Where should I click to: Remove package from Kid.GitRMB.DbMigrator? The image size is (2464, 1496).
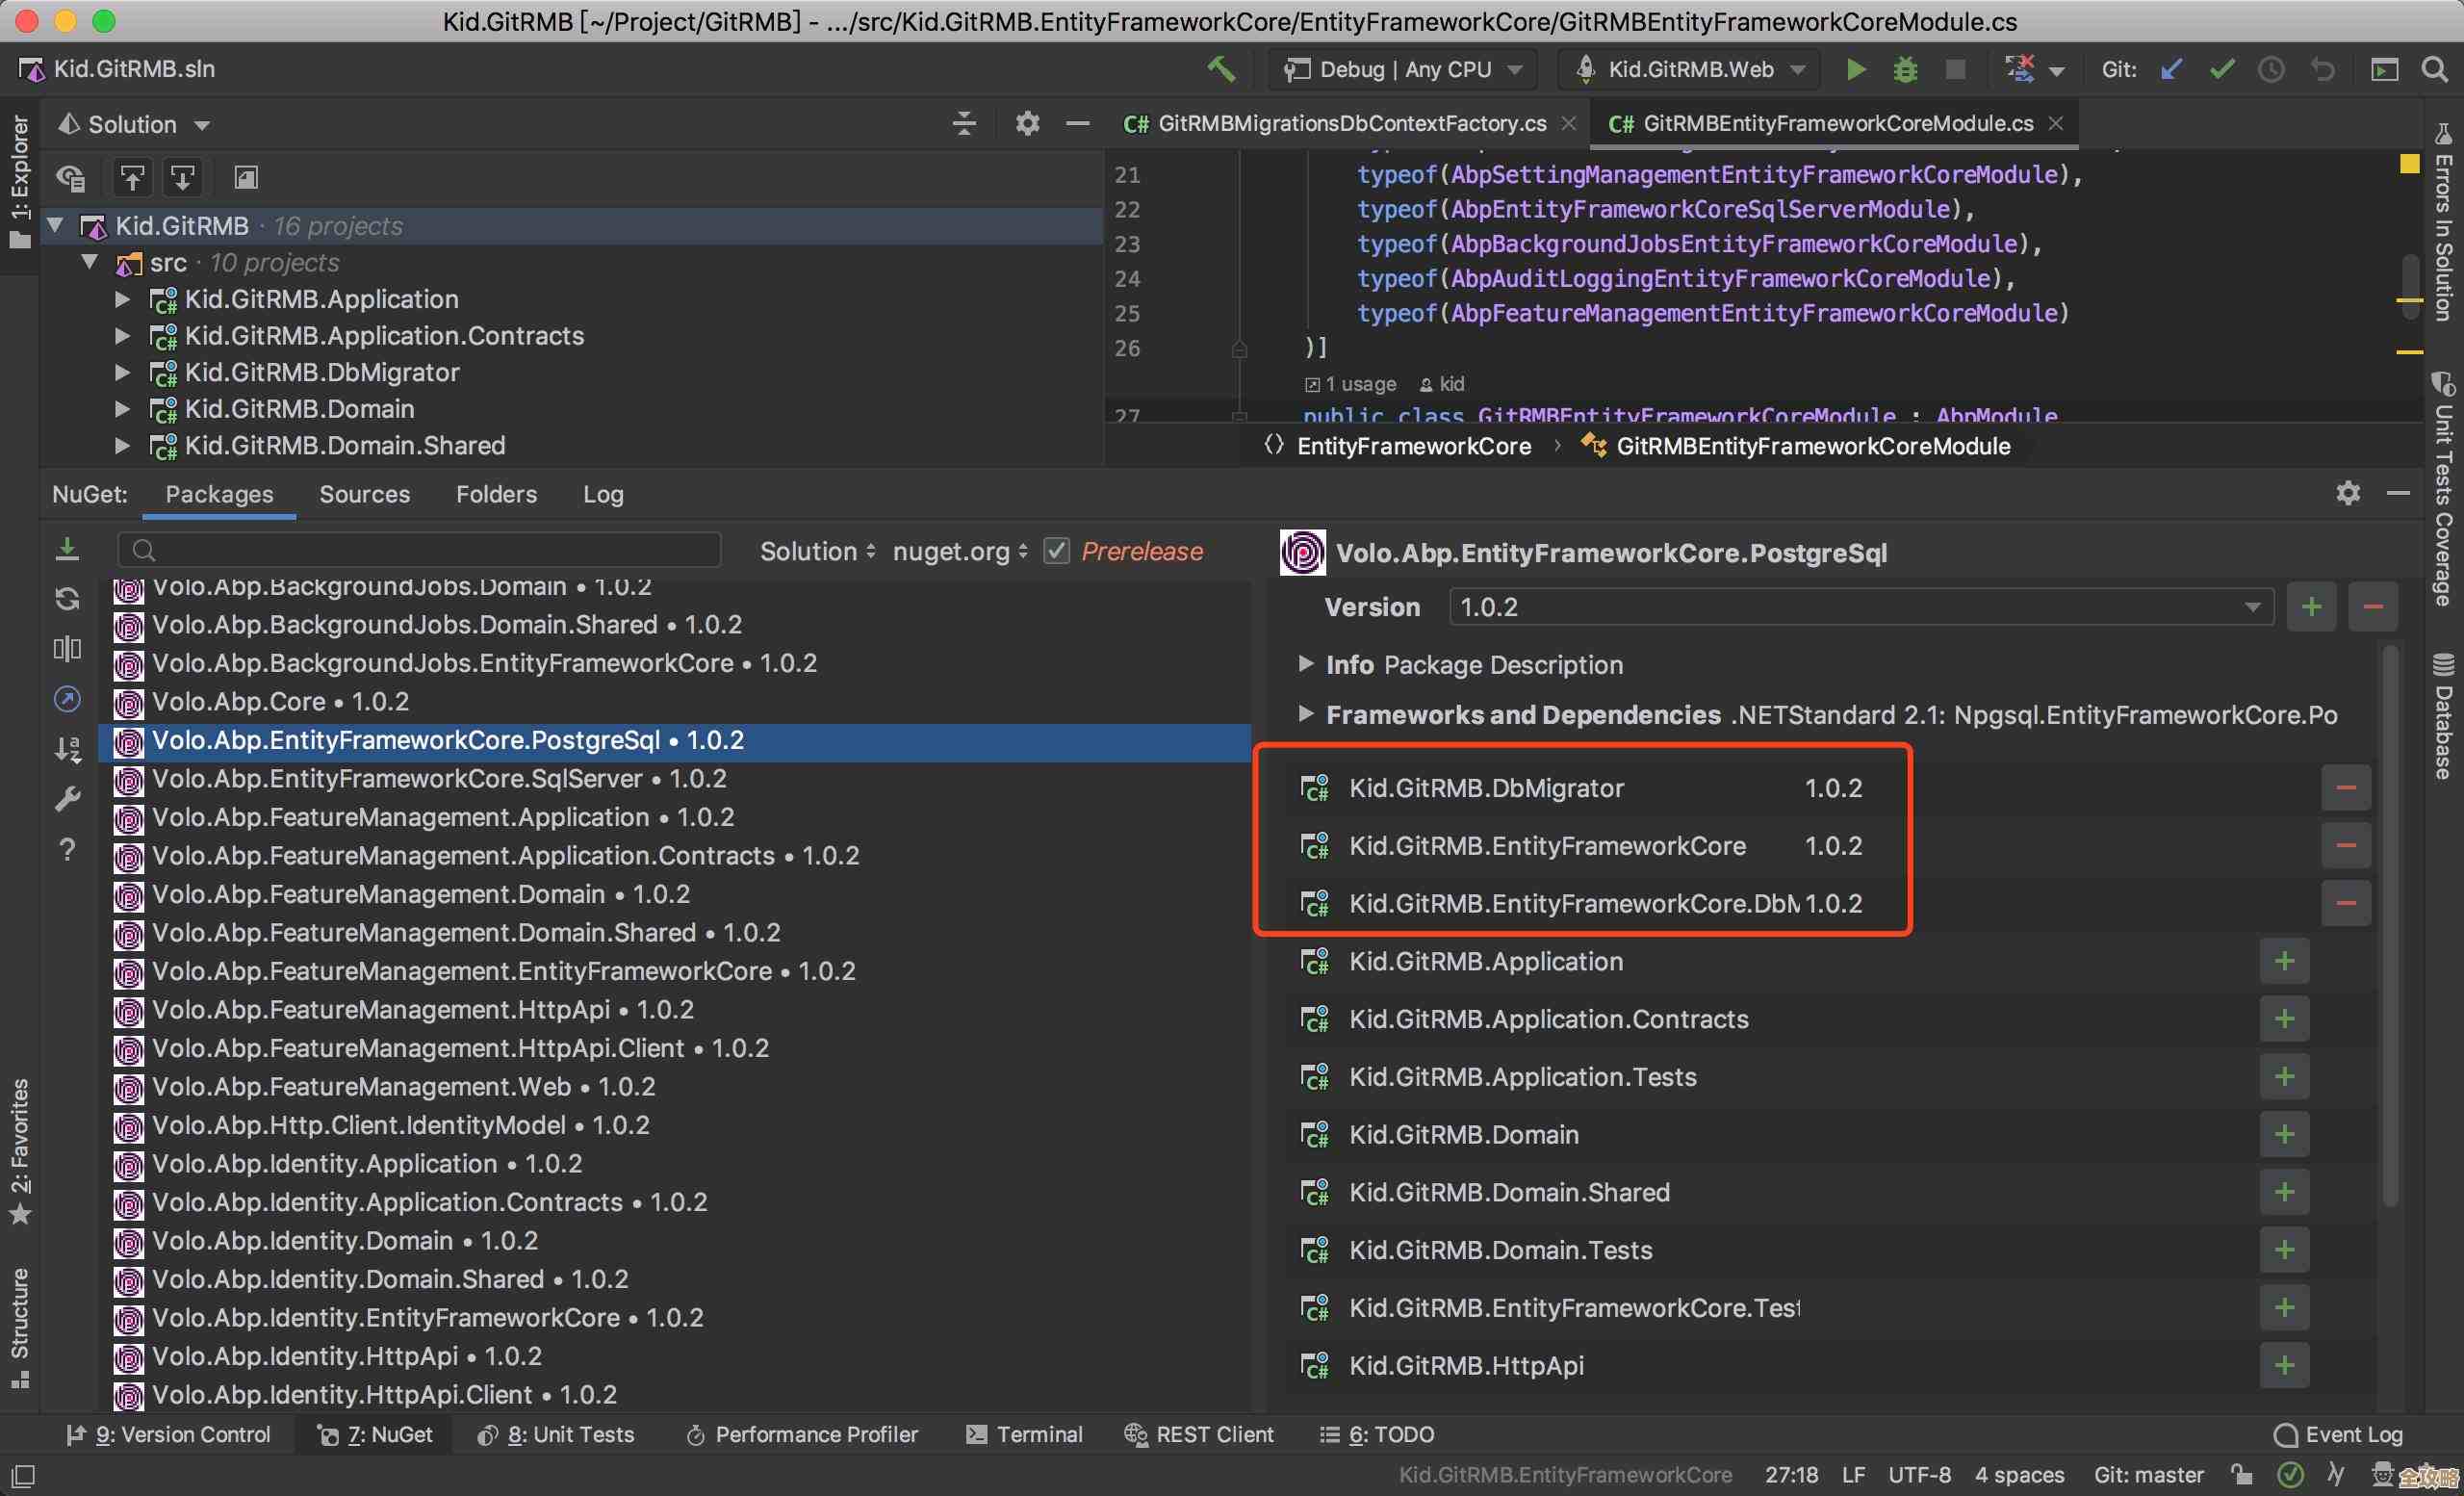[x=2345, y=788]
